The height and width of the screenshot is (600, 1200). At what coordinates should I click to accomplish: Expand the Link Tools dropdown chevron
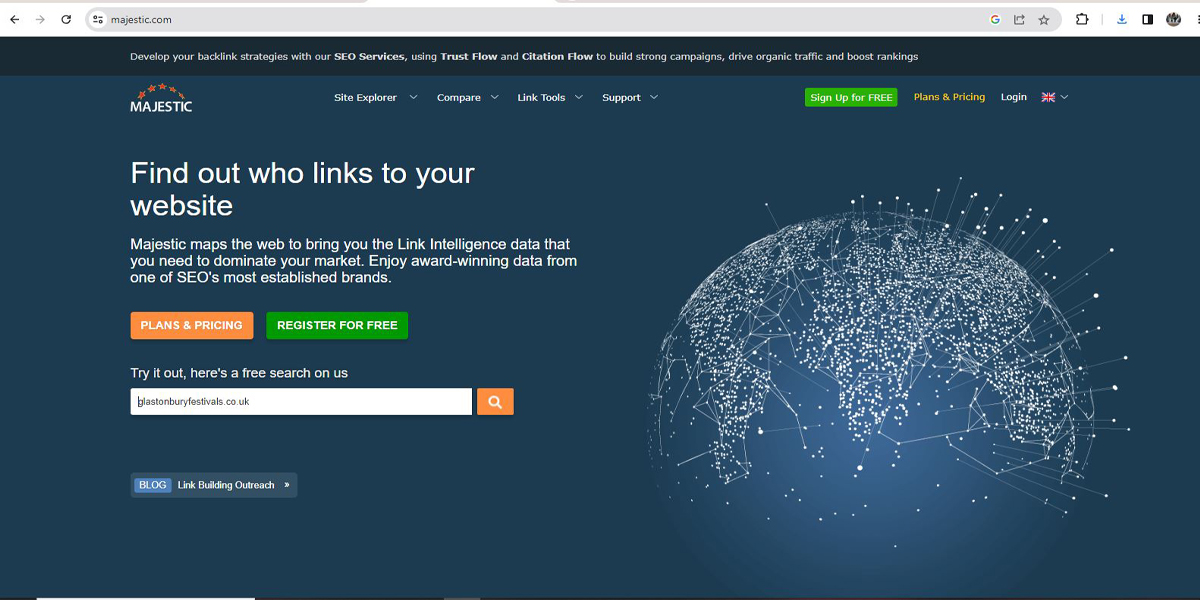578,97
